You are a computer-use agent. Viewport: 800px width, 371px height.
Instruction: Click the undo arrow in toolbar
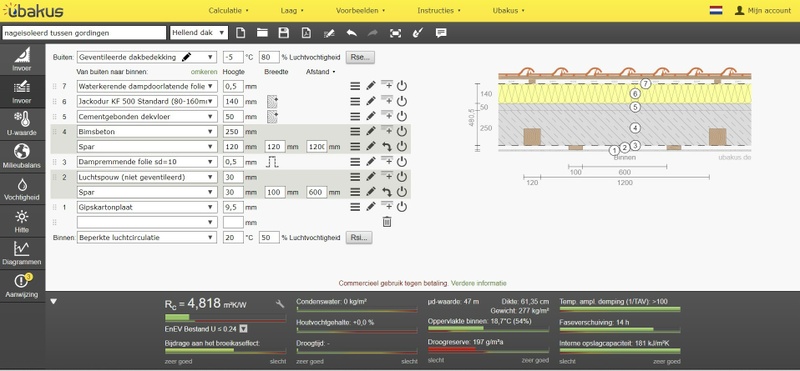pyautogui.click(x=352, y=33)
